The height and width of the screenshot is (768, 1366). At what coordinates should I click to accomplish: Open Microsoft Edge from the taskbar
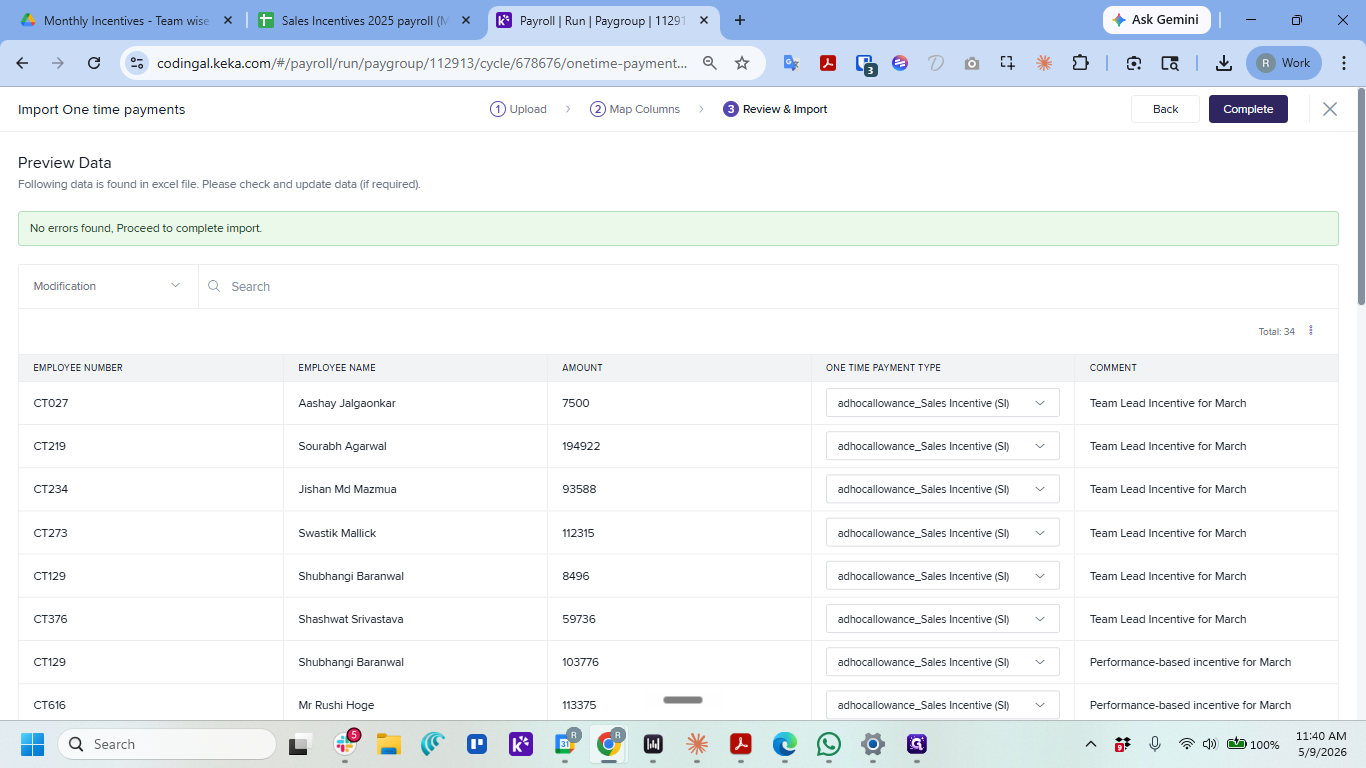pyautogui.click(x=785, y=744)
